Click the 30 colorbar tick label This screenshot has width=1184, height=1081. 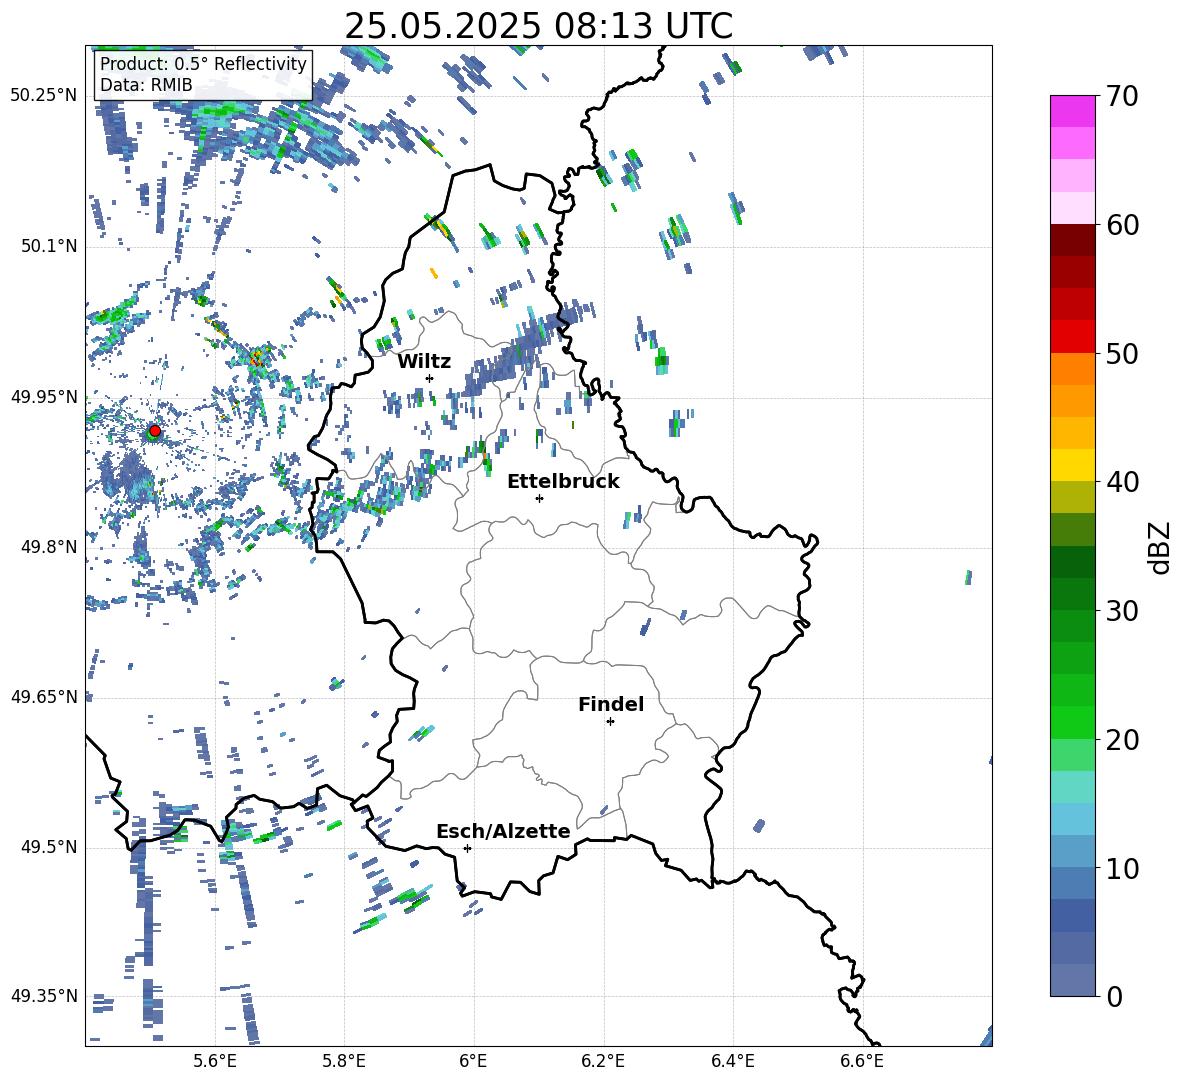(1123, 610)
